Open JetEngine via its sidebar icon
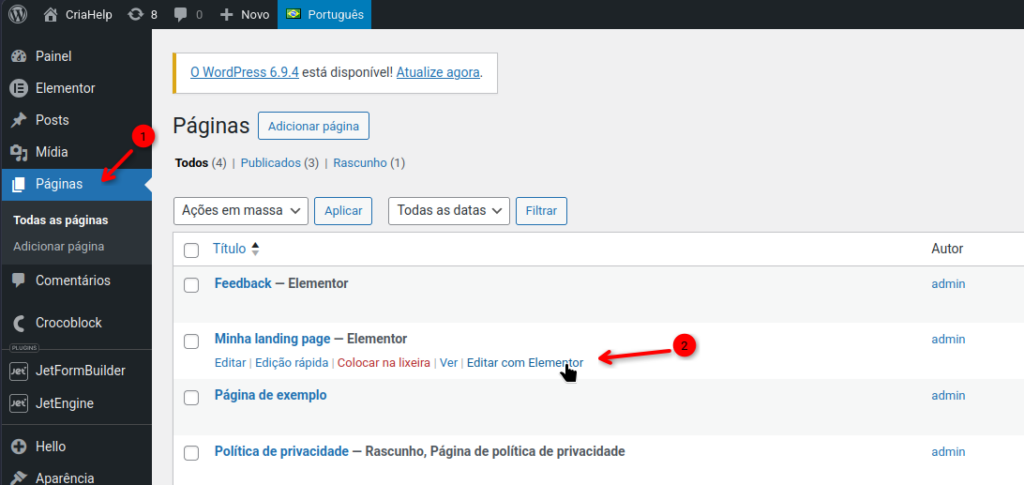 click(x=18, y=403)
